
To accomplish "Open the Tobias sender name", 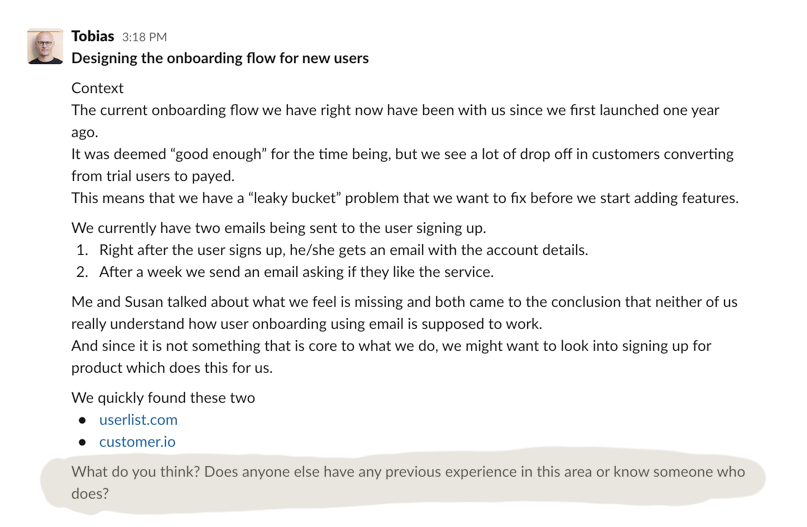I will pyautogui.click(x=93, y=36).
